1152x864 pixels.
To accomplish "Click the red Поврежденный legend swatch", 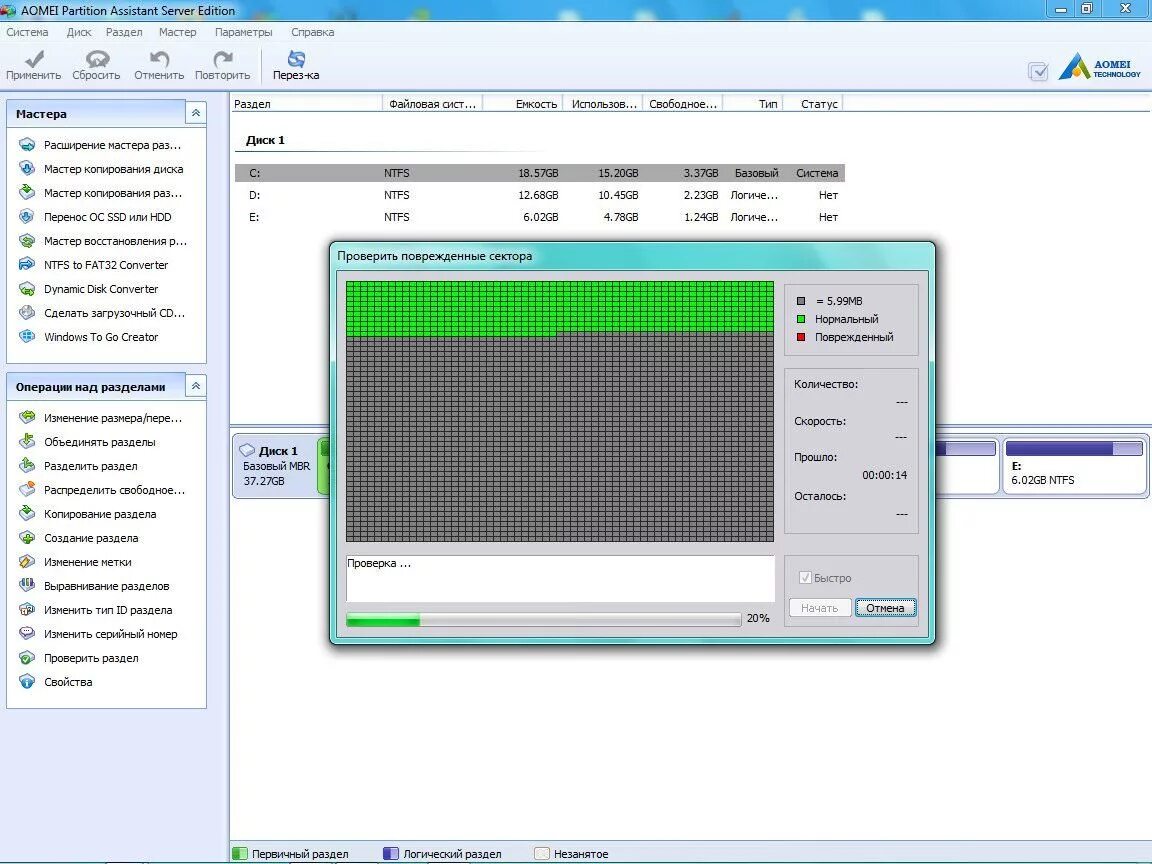I will click(x=801, y=337).
